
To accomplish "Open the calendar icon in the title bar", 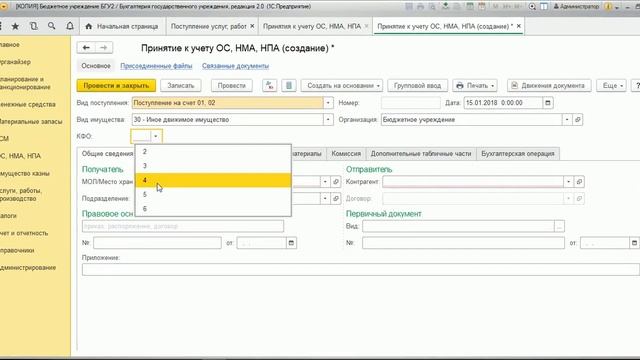I will coord(482,7).
